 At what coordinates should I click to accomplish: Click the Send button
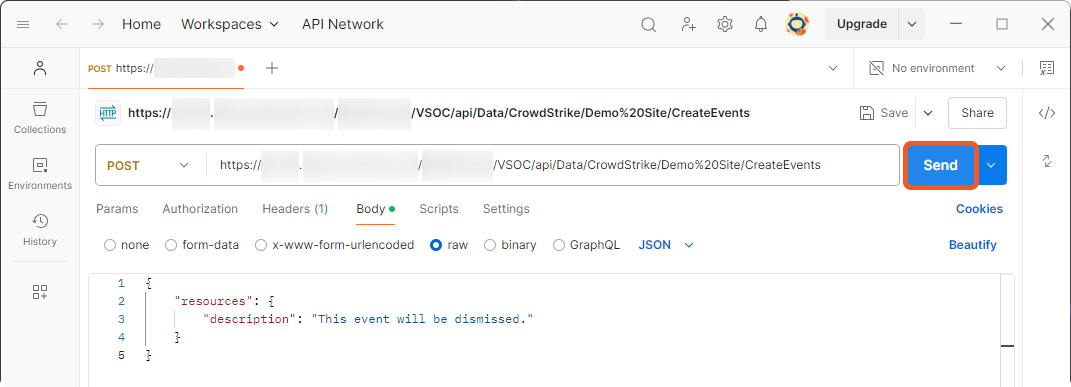941,165
